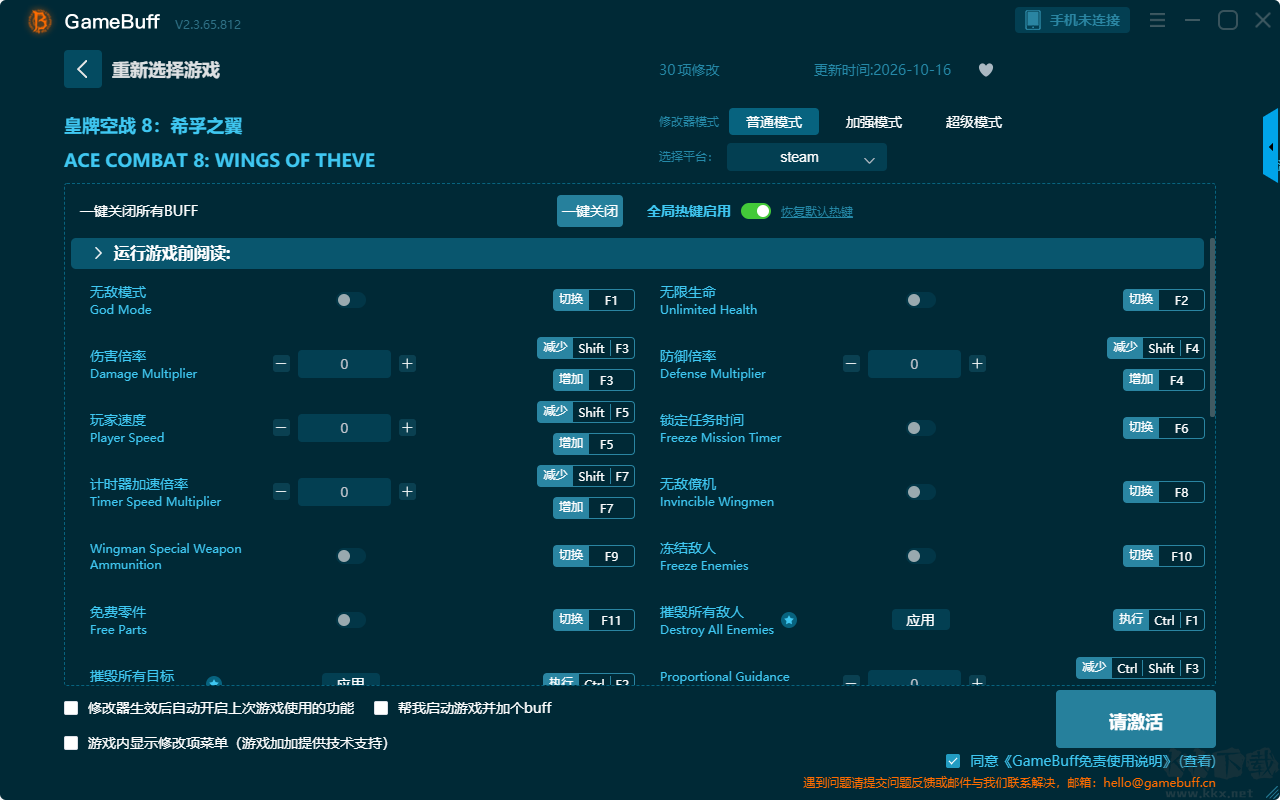The image size is (1280, 800).
Task: Open the hamburger menu icon in title bar
Action: point(1157,20)
